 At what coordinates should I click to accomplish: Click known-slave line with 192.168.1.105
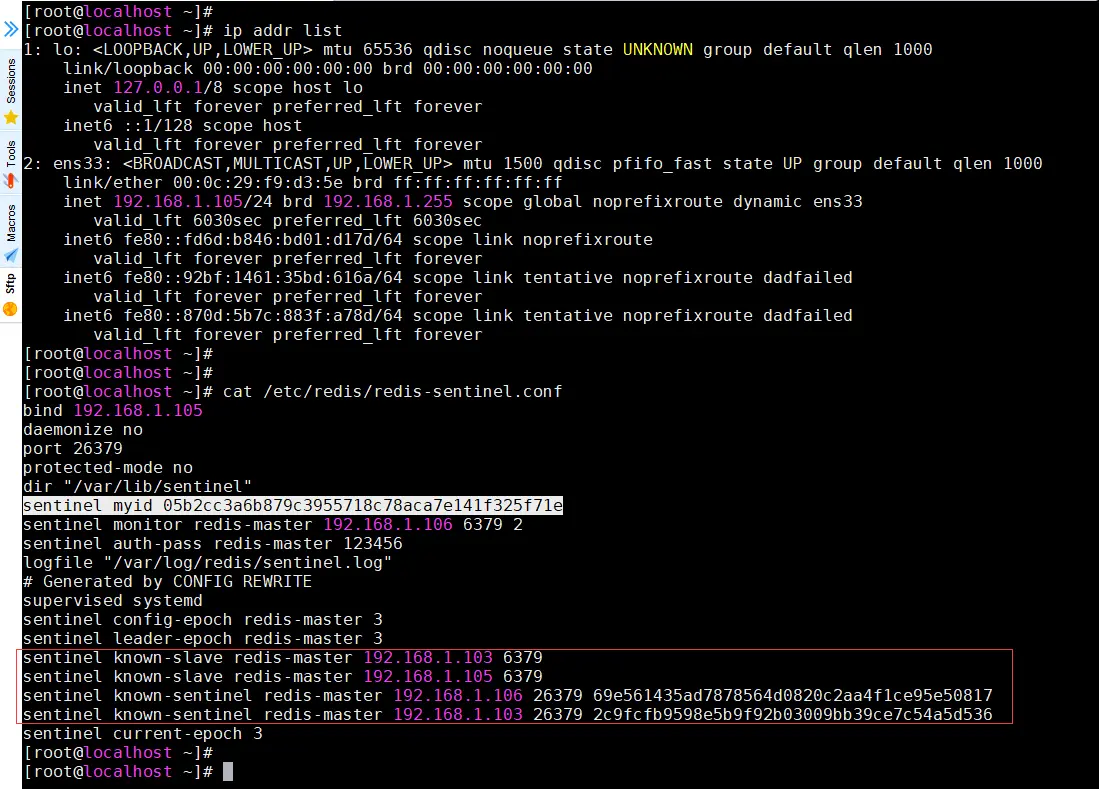click(x=282, y=676)
